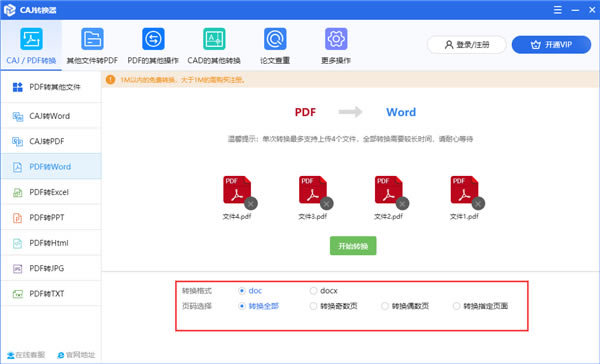Click the 文件2.pdf file name
The width and height of the screenshot is (600, 364).
[x=388, y=217]
